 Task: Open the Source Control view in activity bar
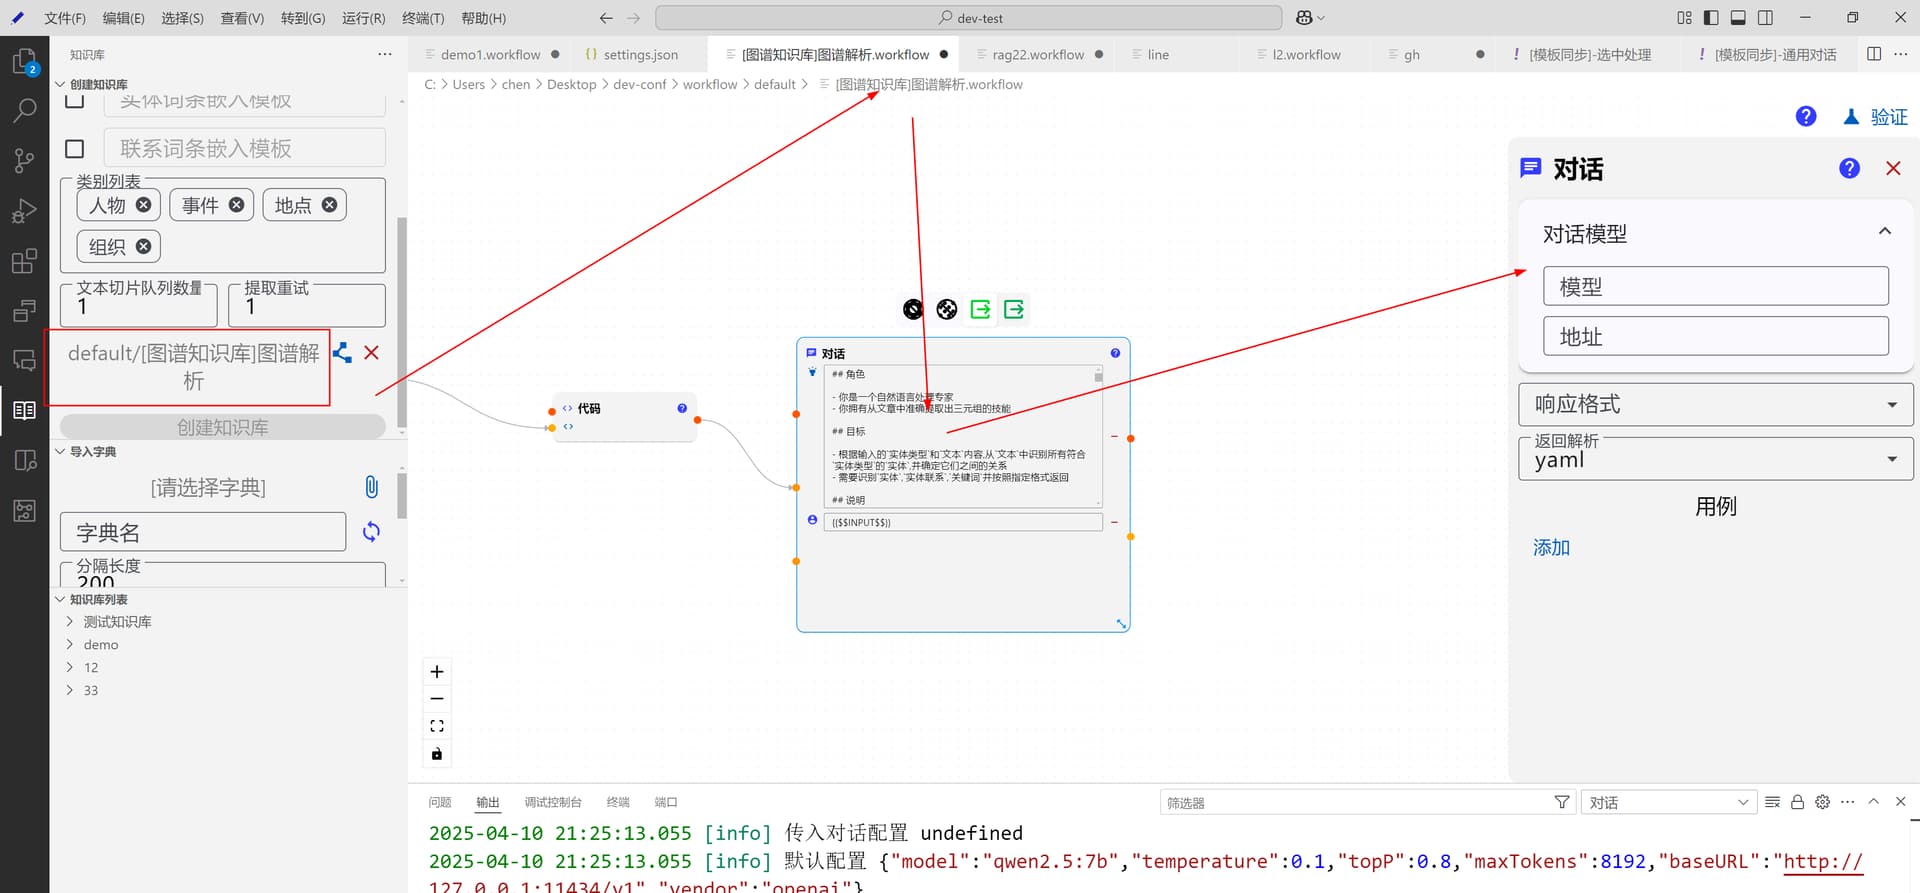[x=24, y=160]
